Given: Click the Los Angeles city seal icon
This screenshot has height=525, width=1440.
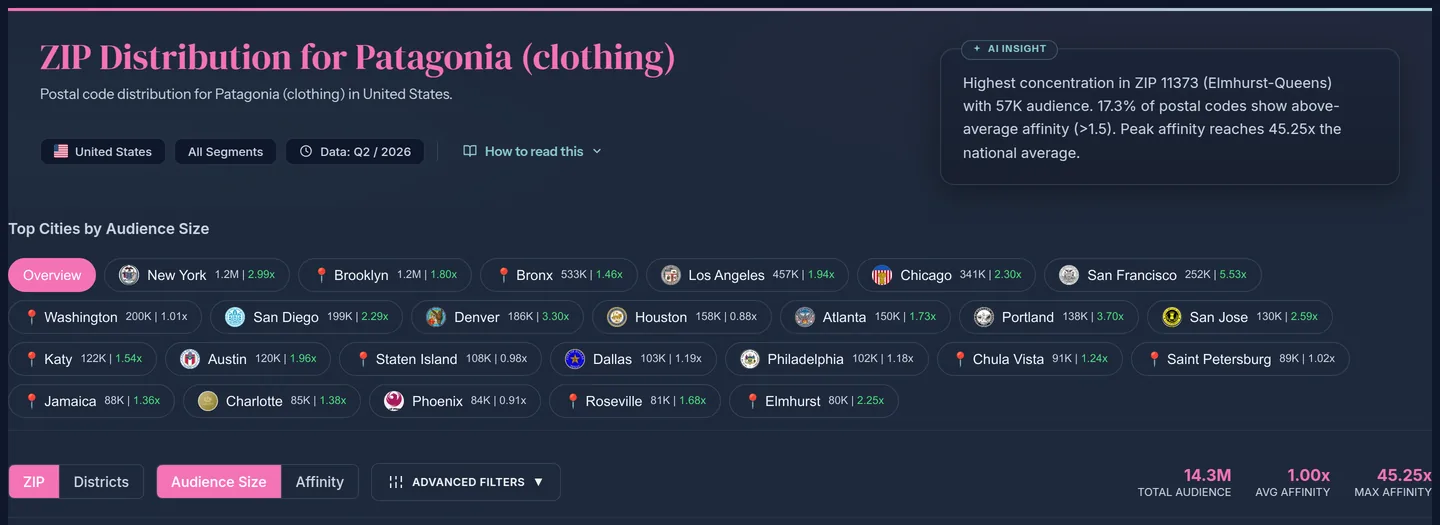Looking at the screenshot, I should click(671, 275).
